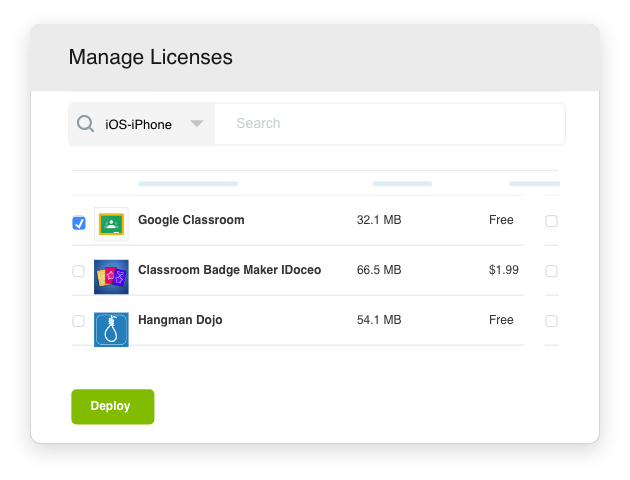The width and height of the screenshot is (630, 480).
Task: Click the 32.1 MB size value
Action: pyautogui.click(x=379, y=220)
